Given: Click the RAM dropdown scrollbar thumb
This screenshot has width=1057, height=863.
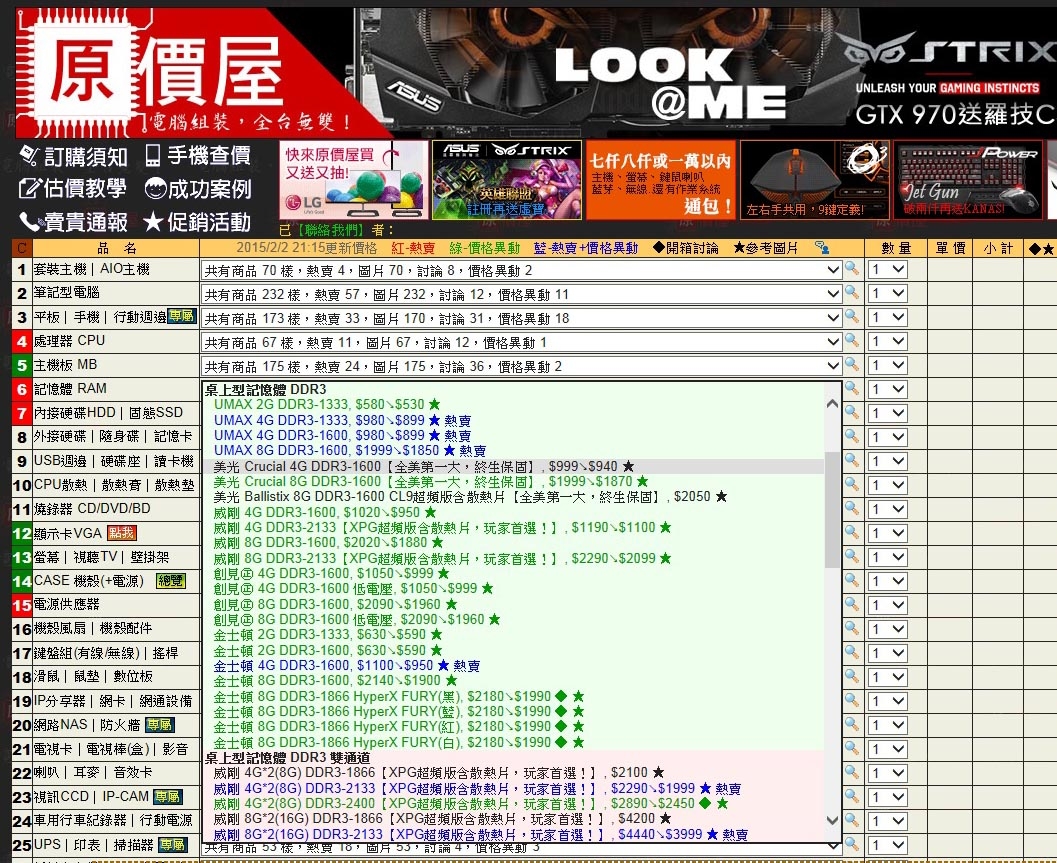Looking at the screenshot, I should click(x=833, y=510).
